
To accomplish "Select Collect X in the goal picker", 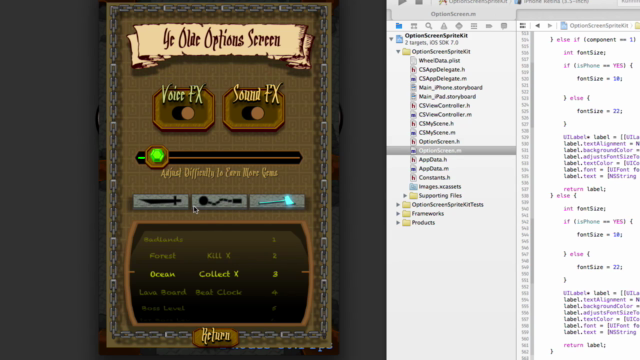I will click(219, 274).
